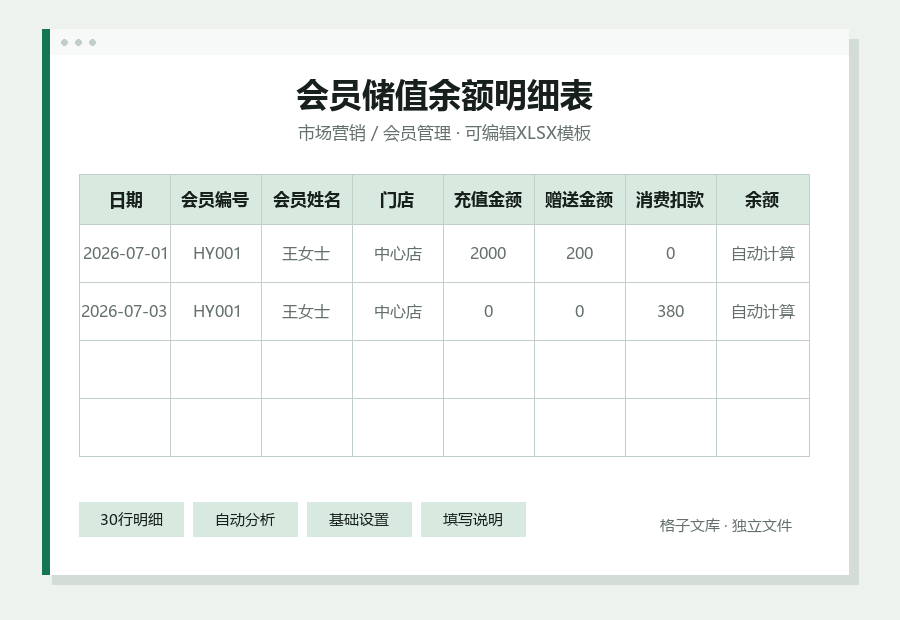Screen dimensions: 900x620
Task: Click the 2000 recharge amount cell
Action: coord(488,253)
